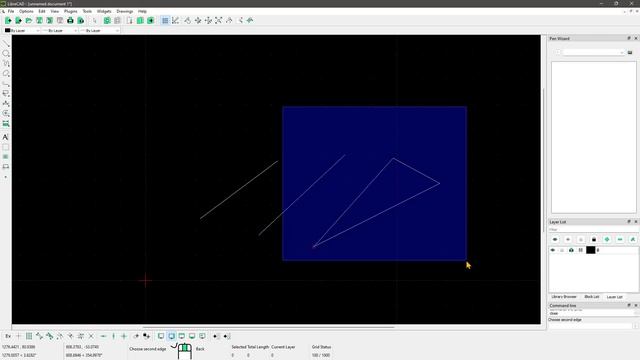Click the Zoom Auto icon
Viewport: 640px width, 360px height.
219,20
